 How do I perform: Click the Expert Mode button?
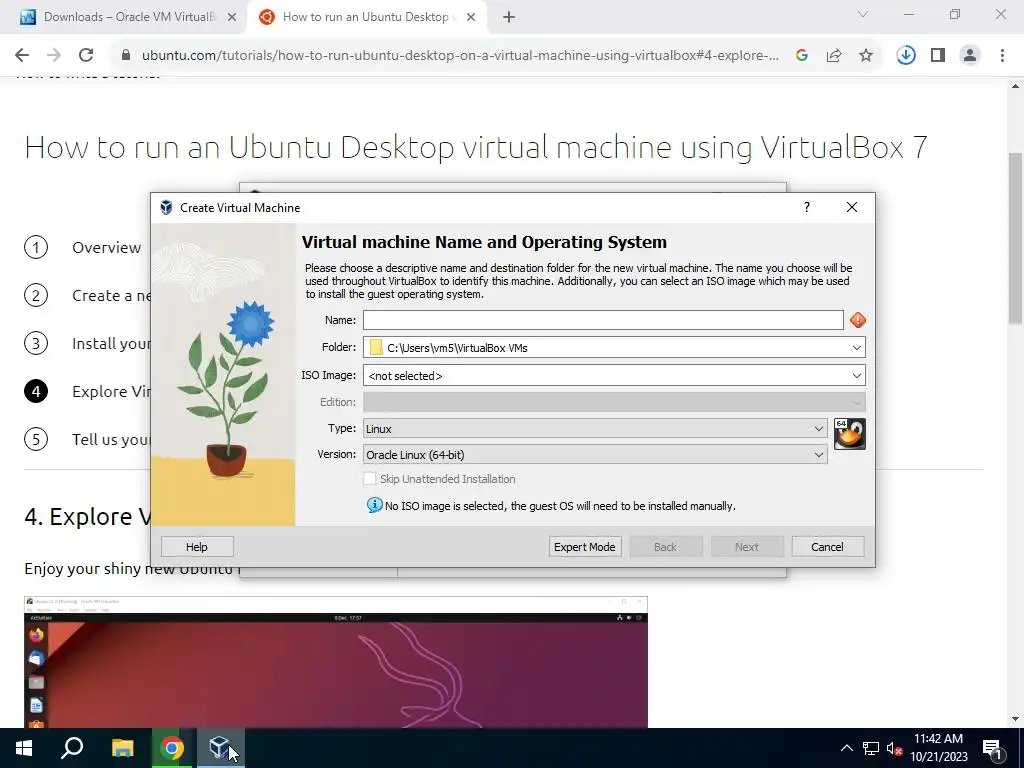[584, 547]
